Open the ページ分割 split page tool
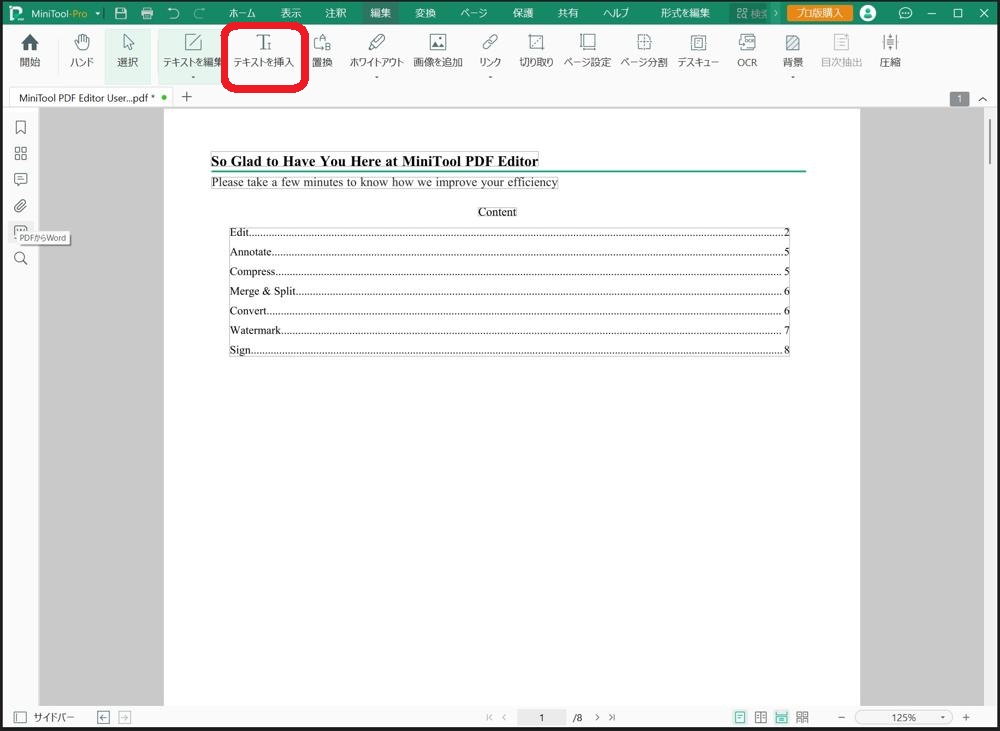 click(644, 51)
